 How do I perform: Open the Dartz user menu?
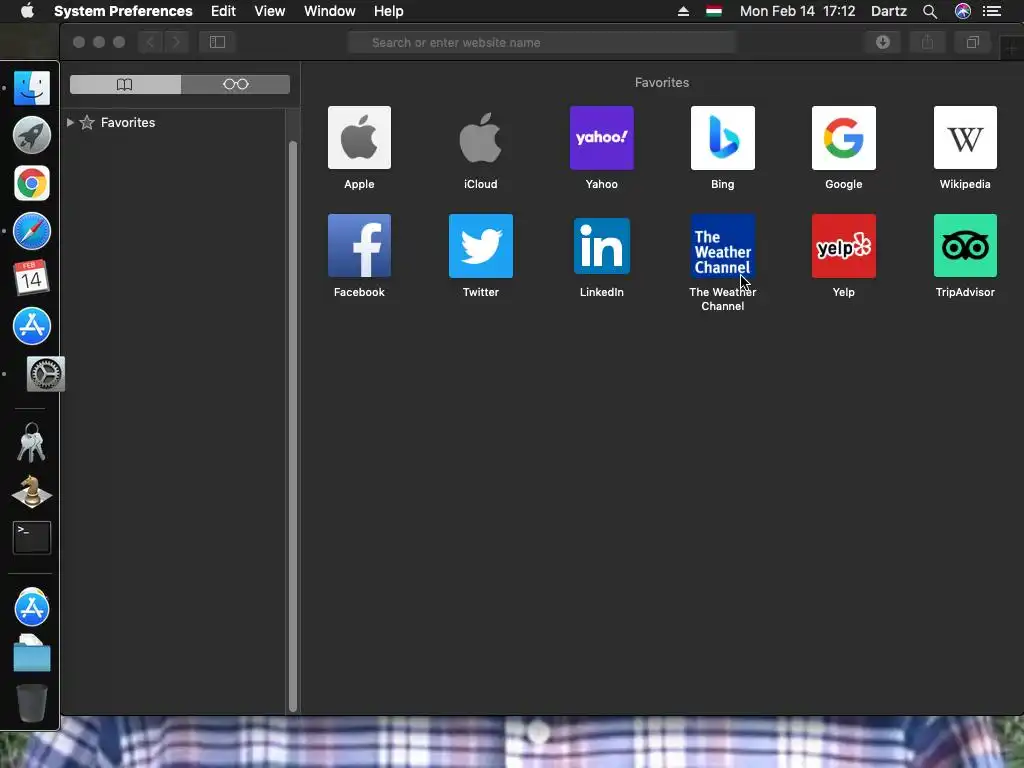889,11
